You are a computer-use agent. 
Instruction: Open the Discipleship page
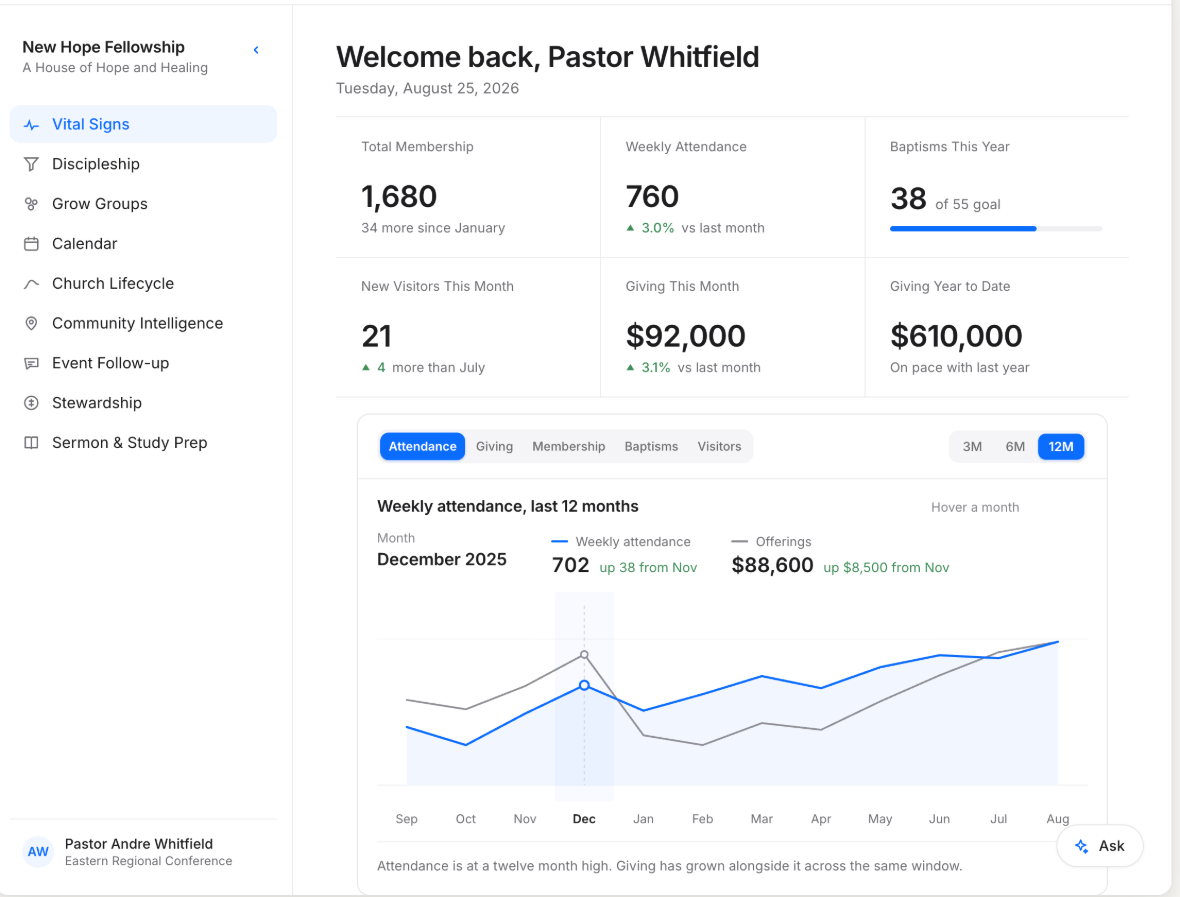(143, 164)
